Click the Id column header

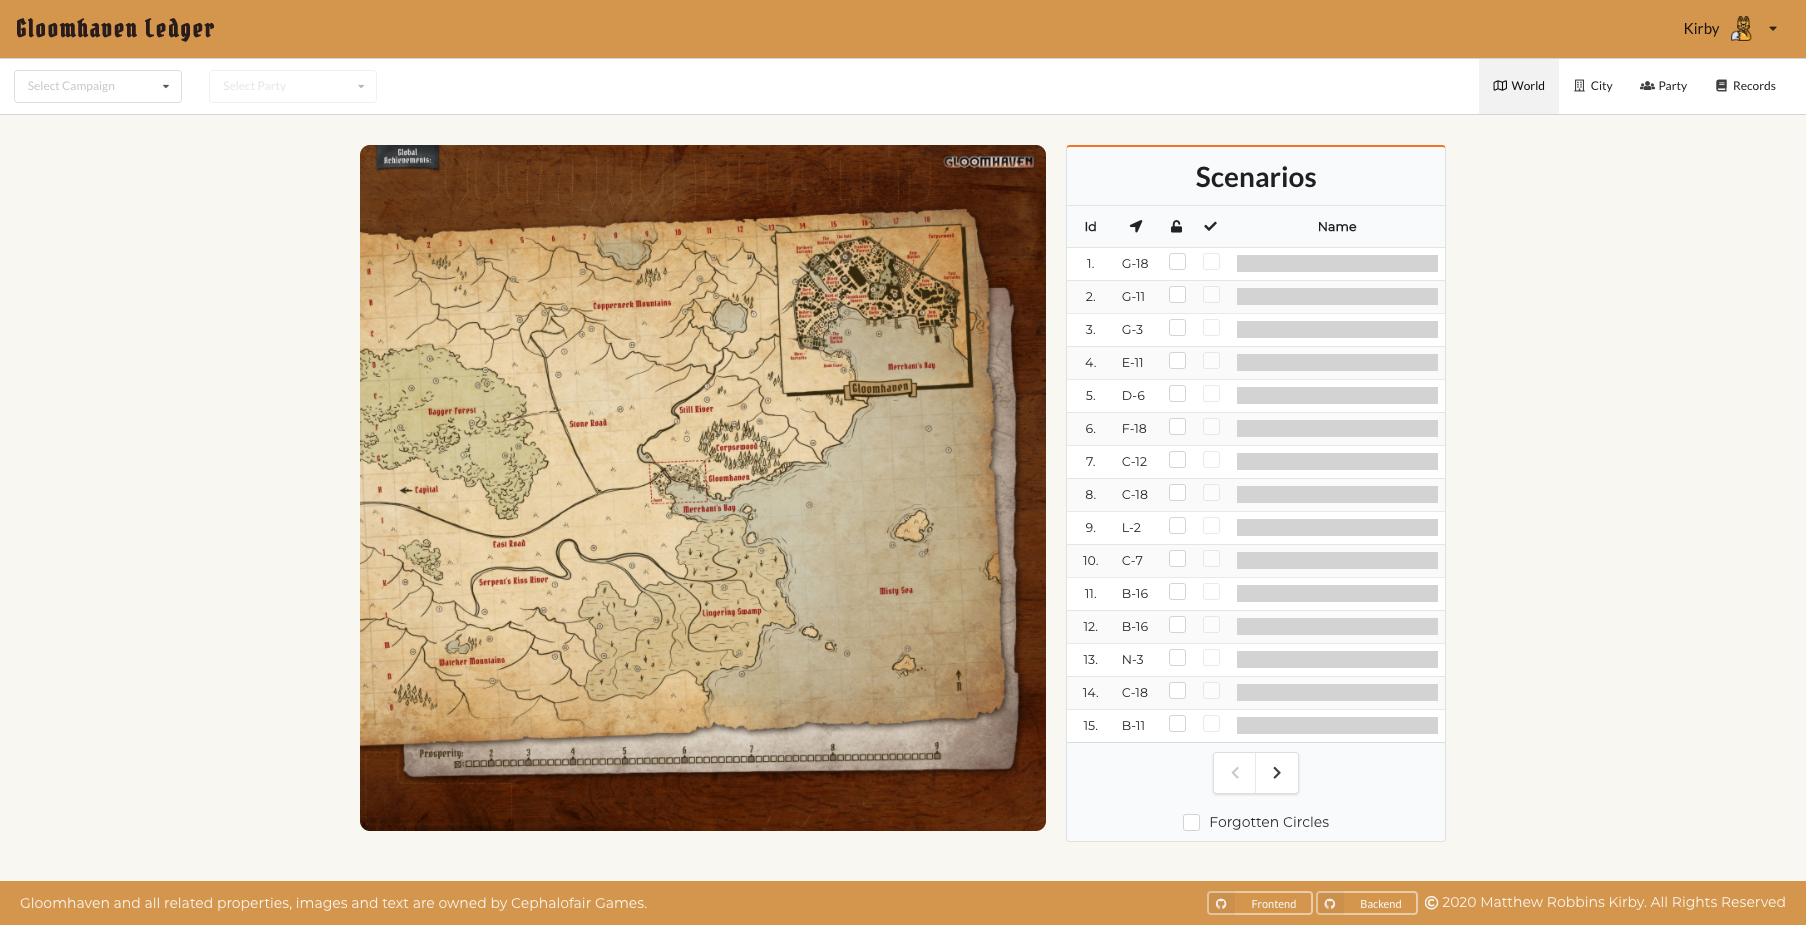pyautogui.click(x=1090, y=227)
